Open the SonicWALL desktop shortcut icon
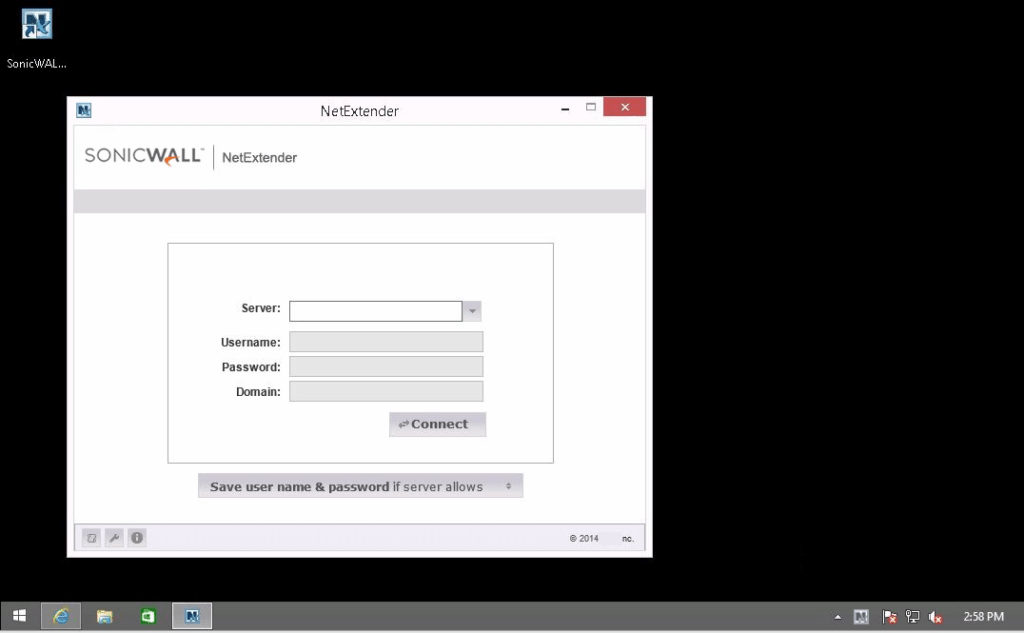The width and height of the screenshot is (1024, 633). pyautogui.click(x=37, y=25)
